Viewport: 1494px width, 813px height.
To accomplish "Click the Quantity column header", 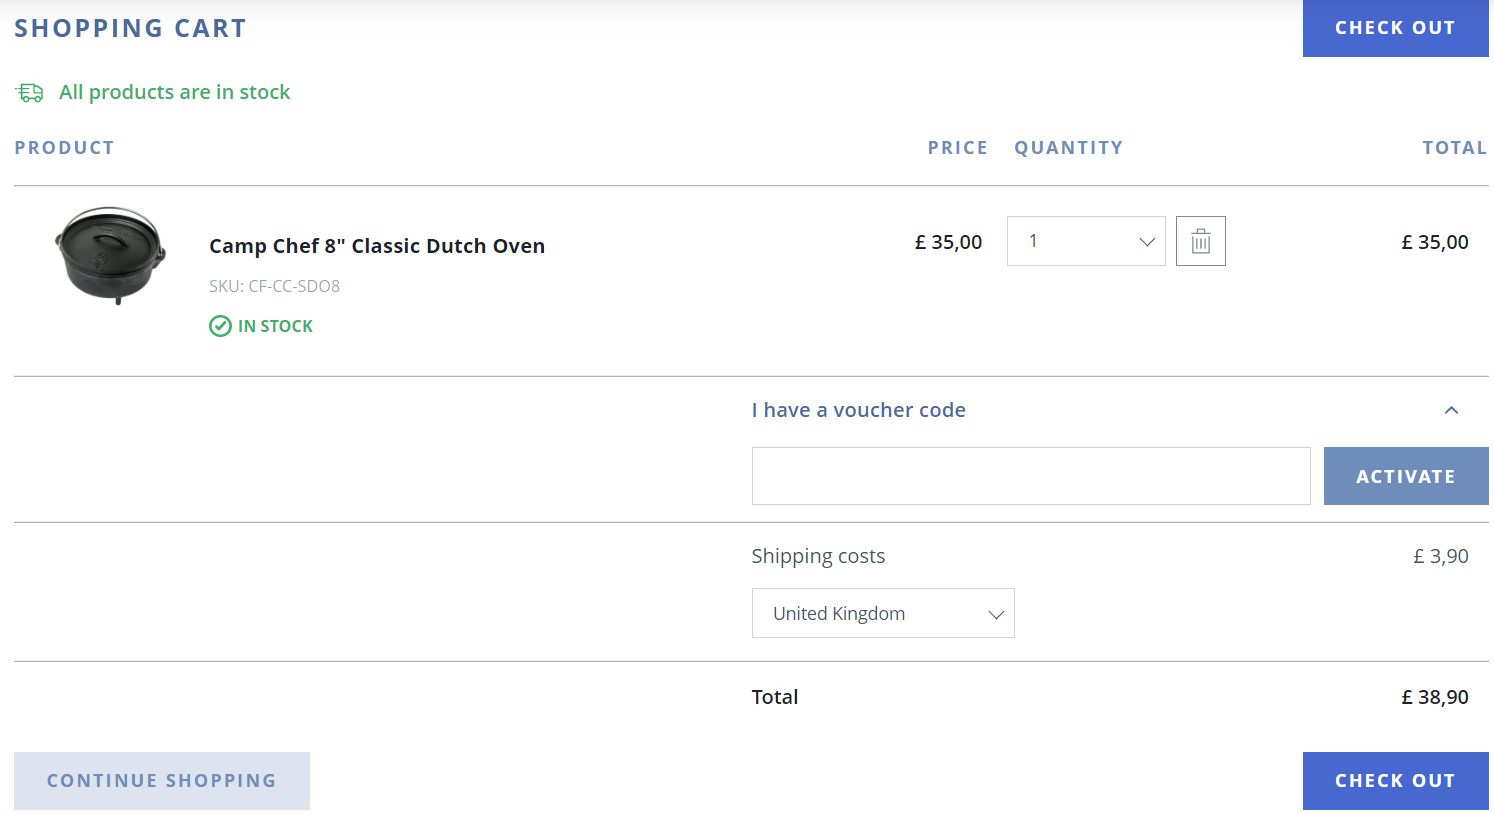I will 1068,148.
